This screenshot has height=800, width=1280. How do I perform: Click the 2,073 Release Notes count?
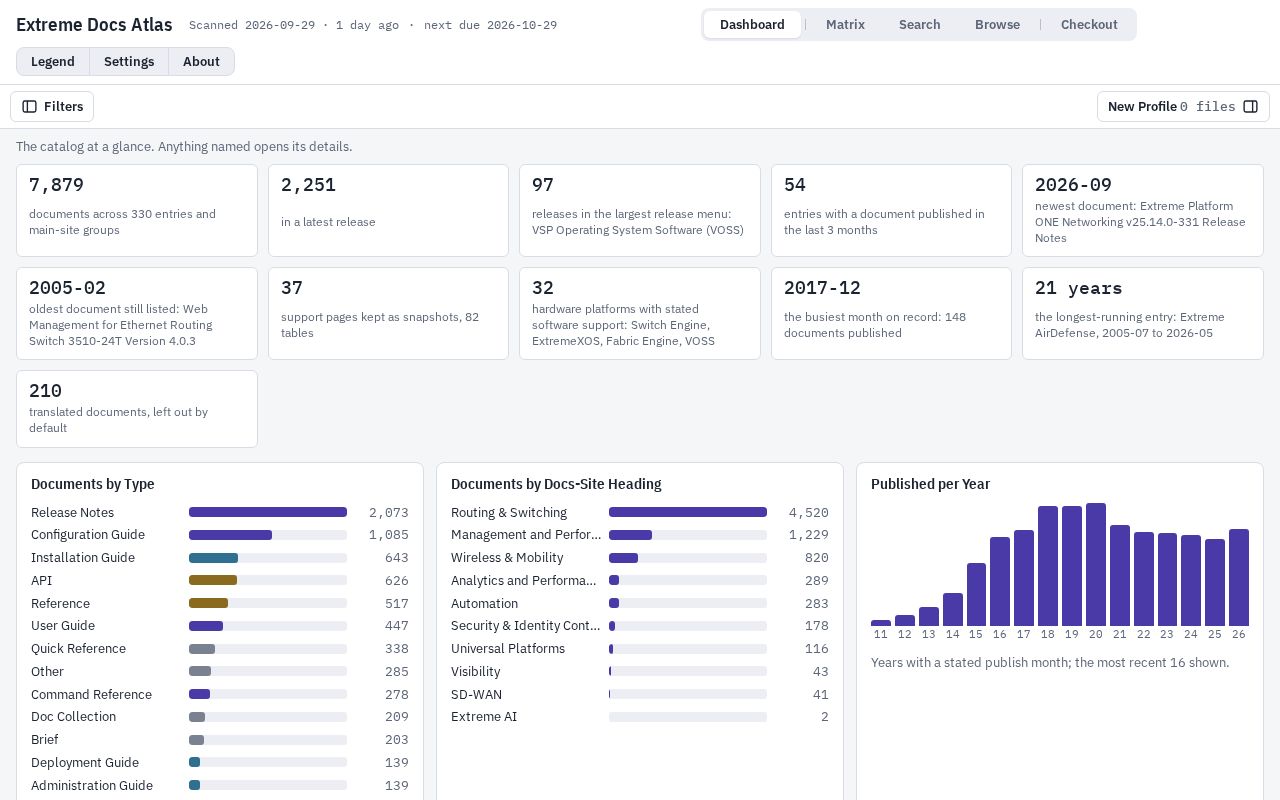point(388,513)
